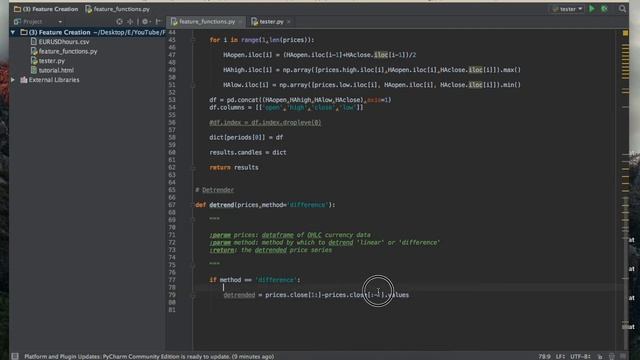Open line separator LF selector in status bar

click(x=560, y=356)
